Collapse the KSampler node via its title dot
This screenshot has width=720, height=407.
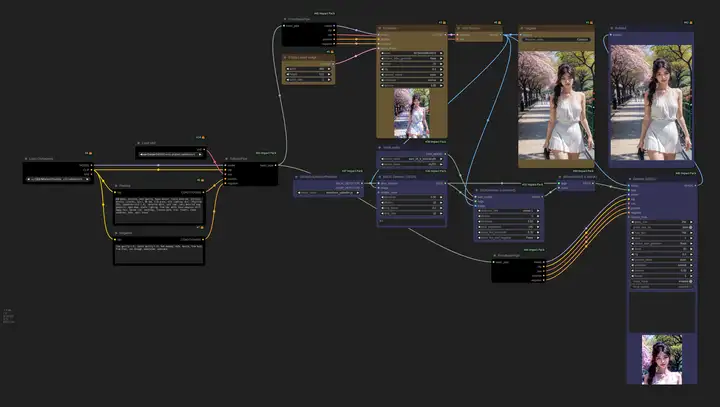click(x=380, y=28)
